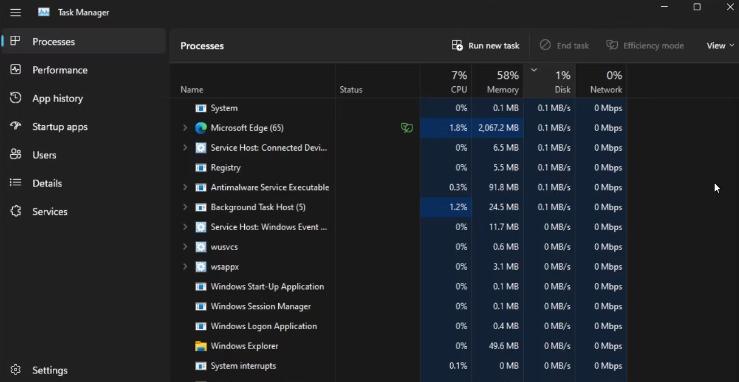This screenshot has height=382, width=739.
Task: Click the green efficiency leaf on Edge row
Action: (x=407, y=128)
